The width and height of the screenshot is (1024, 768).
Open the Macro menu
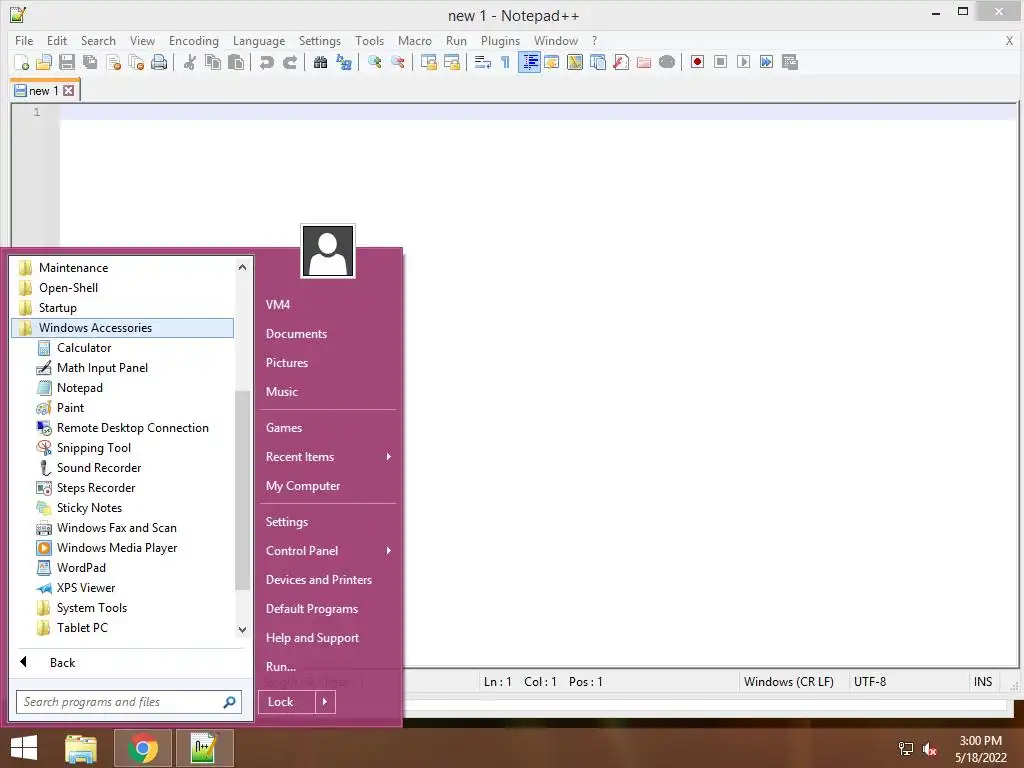(x=415, y=40)
